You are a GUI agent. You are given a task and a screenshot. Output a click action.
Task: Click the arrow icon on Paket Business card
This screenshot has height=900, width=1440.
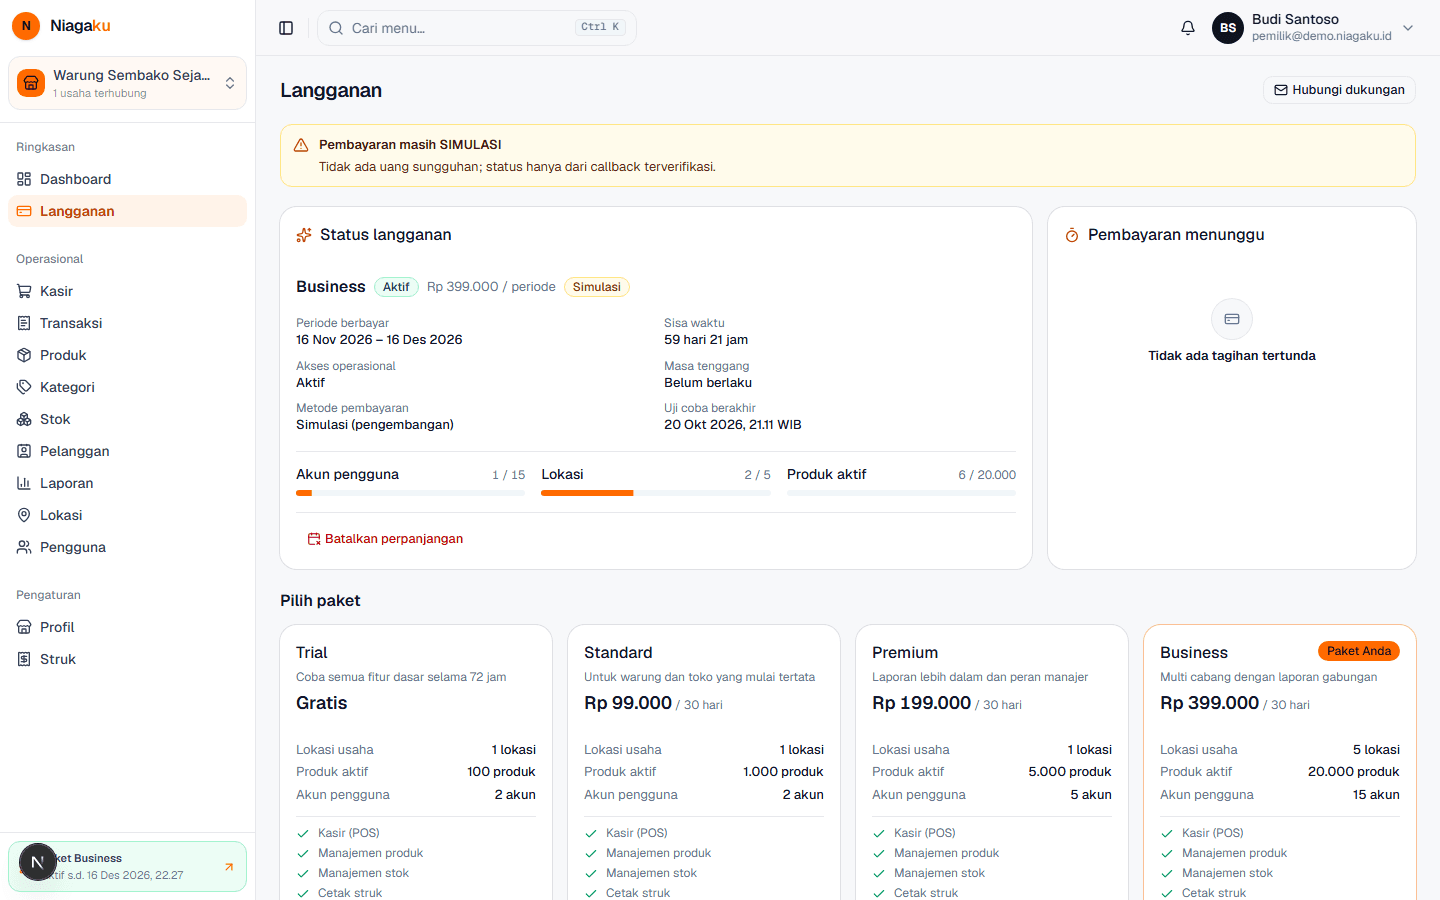point(229,867)
